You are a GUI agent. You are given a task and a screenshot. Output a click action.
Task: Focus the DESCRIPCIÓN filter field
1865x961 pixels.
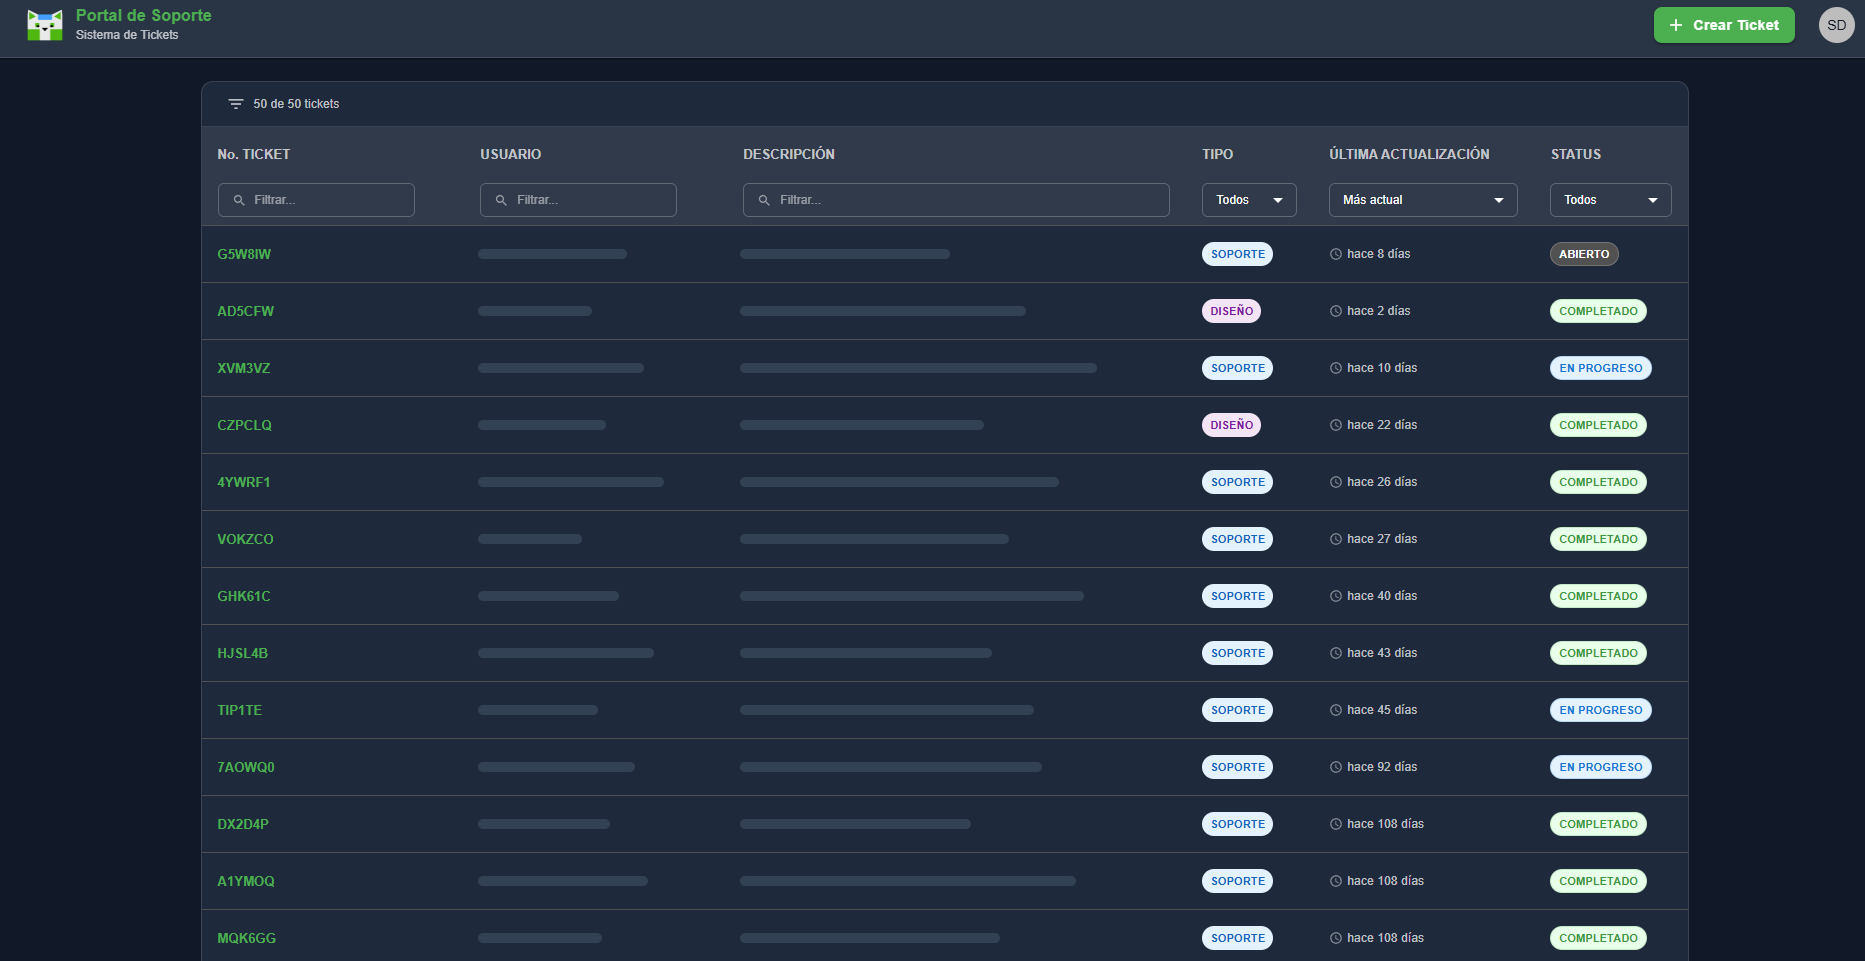(x=956, y=200)
